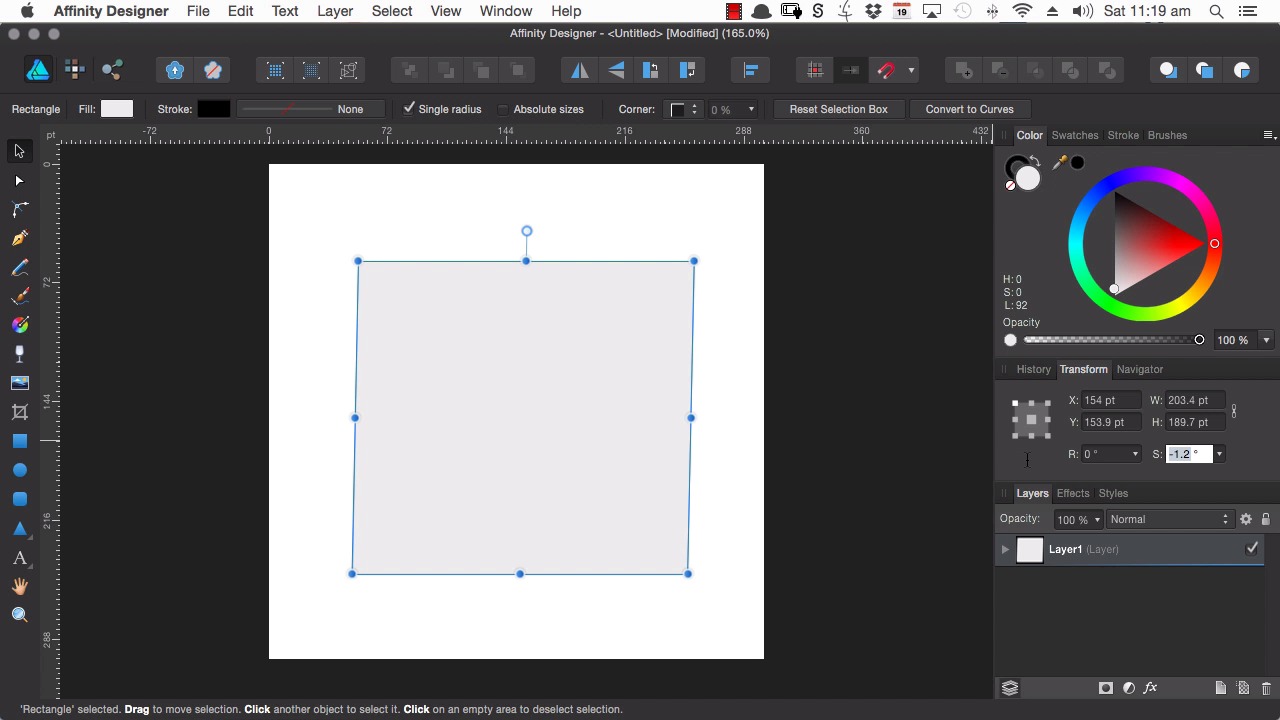Toggle snapping magnet
Viewport: 1280px width, 720px height.
coord(886,70)
